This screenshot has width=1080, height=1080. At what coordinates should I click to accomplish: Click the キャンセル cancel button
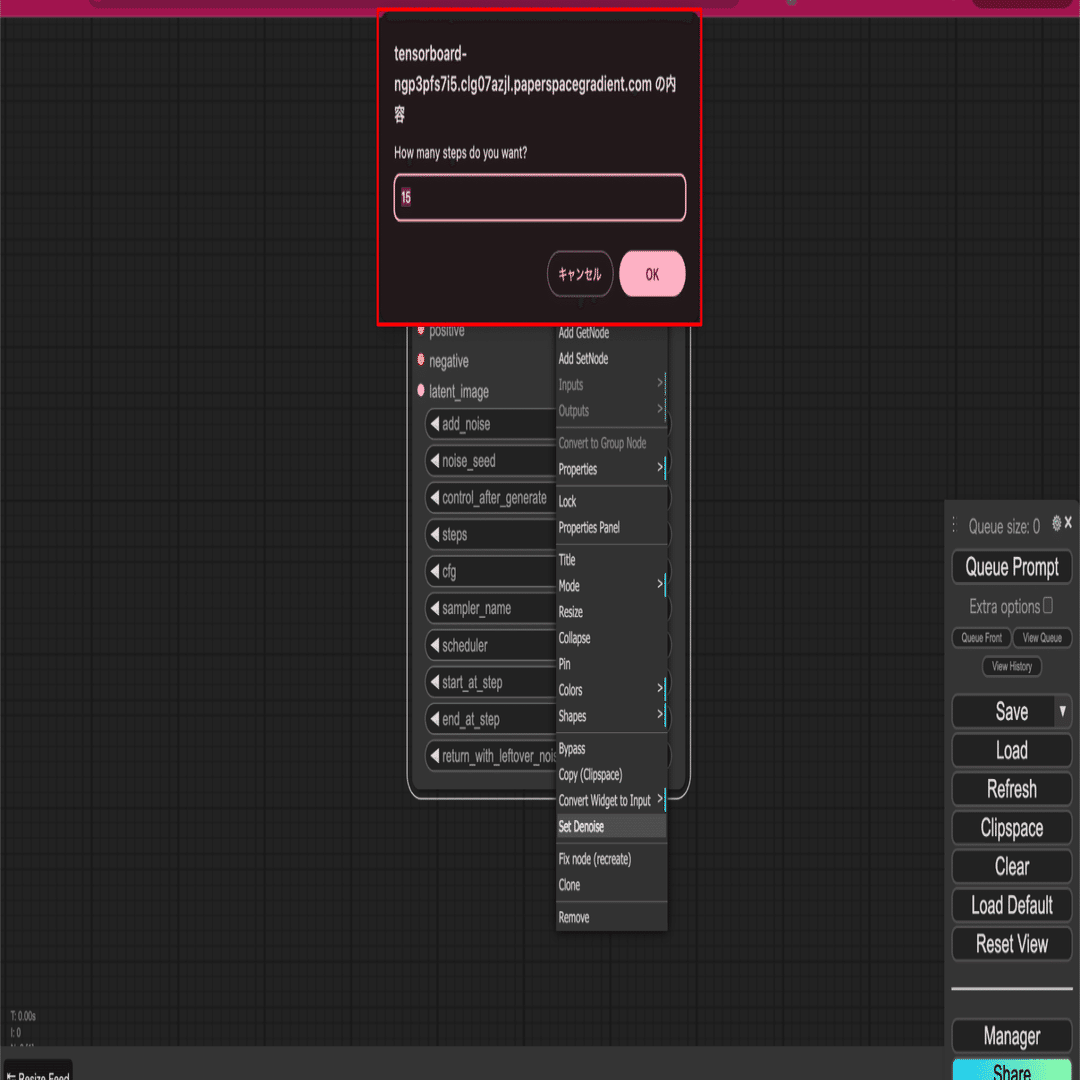click(579, 274)
